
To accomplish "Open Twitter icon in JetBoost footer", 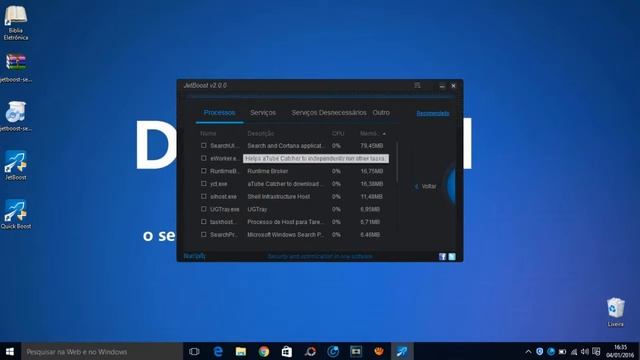I will click(452, 256).
